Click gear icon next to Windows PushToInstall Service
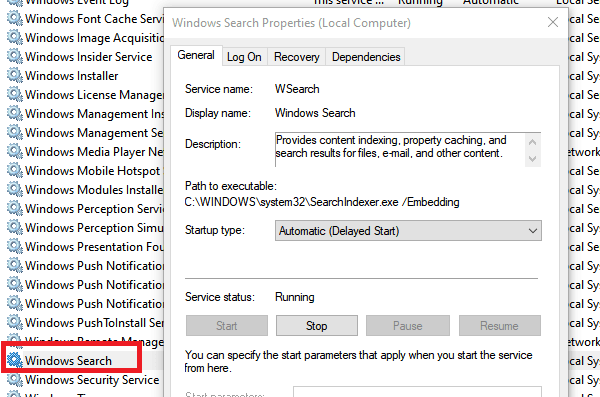Screen dimensions: 600x397 (15, 322)
